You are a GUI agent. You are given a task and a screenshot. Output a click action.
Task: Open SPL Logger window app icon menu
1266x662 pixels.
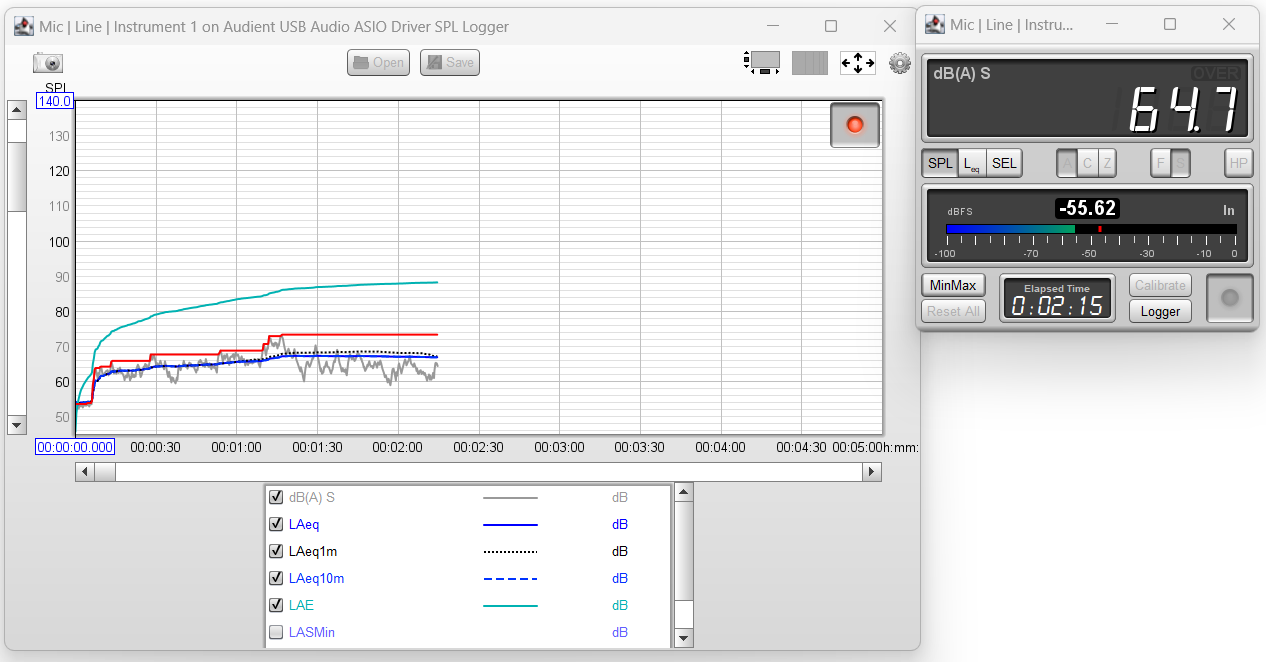[x=24, y=26]
